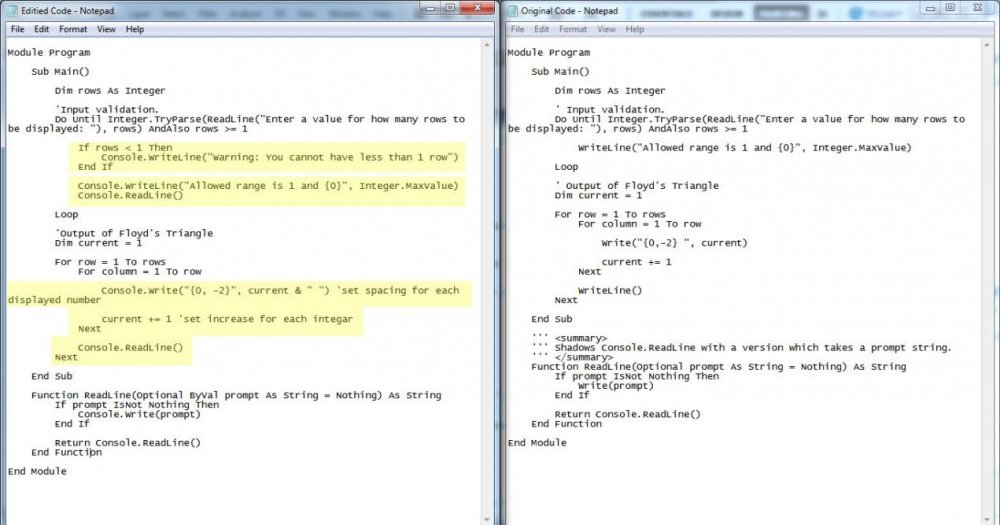This screenshot has width=1000, height=525.
Task: Maximize the Editied Code Notepad window
Action: [450, 8]
